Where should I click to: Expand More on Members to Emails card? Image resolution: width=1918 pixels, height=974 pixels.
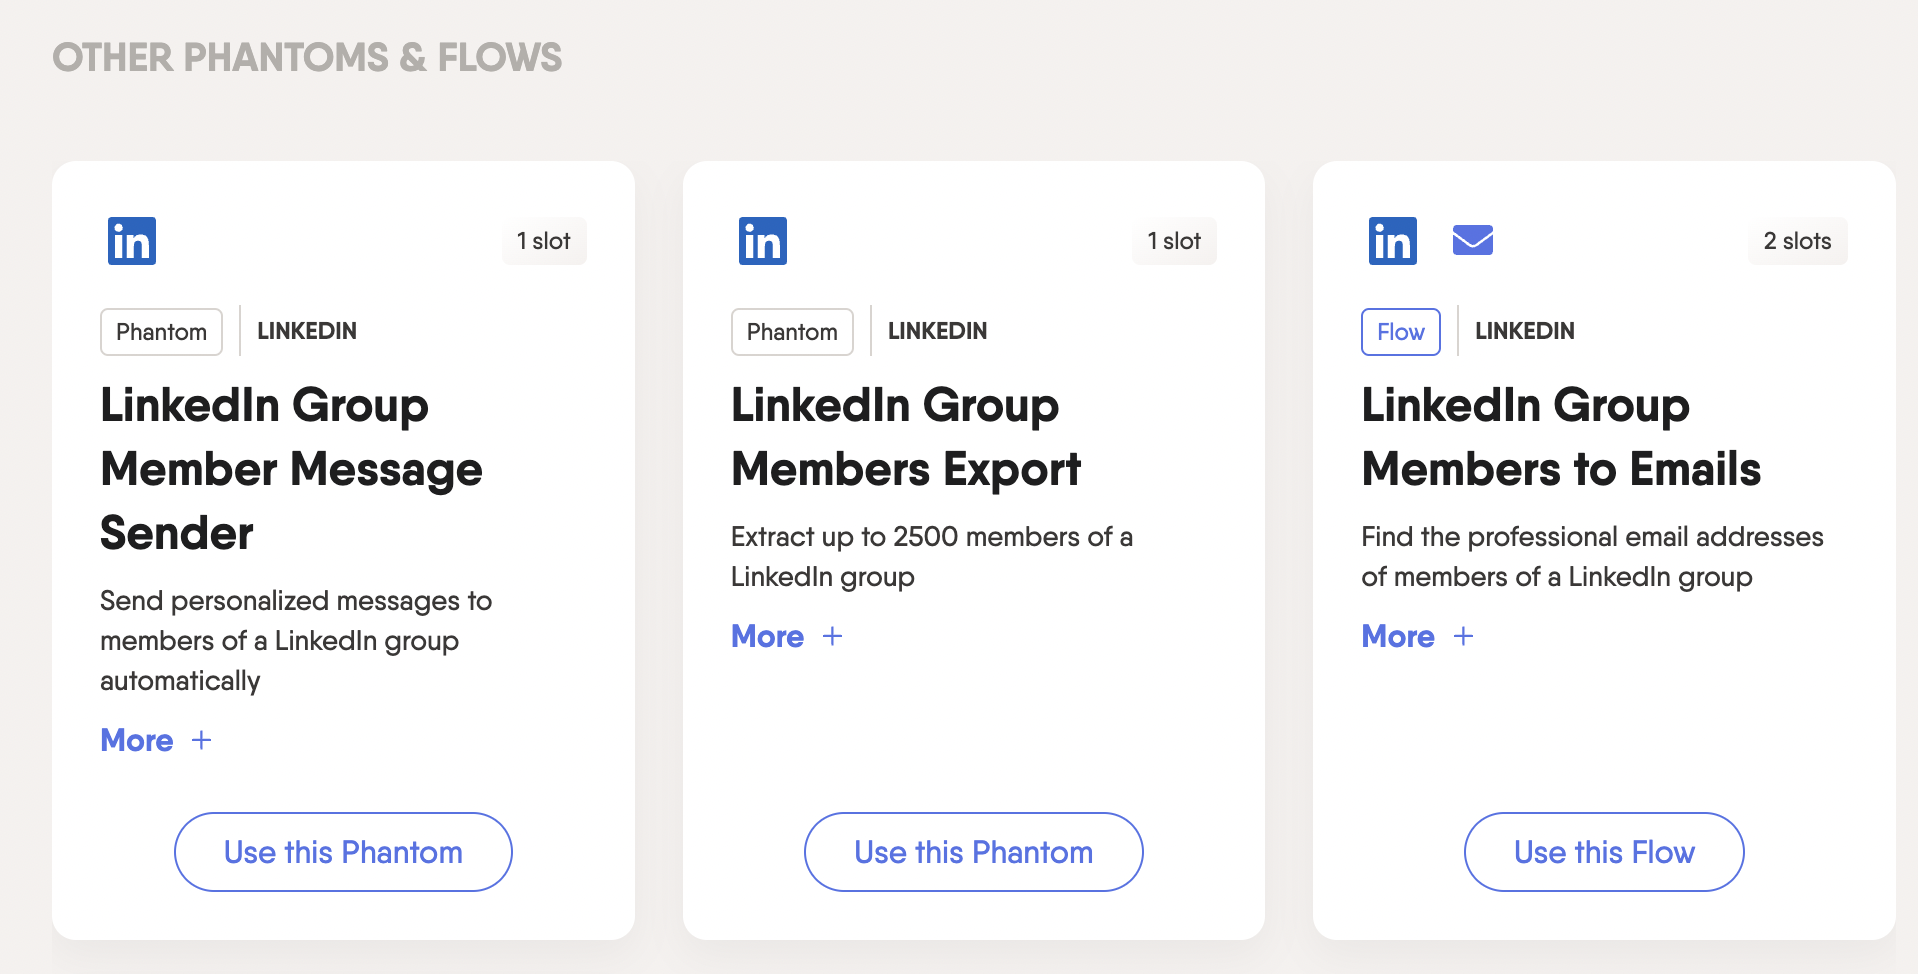(1398, 636)
